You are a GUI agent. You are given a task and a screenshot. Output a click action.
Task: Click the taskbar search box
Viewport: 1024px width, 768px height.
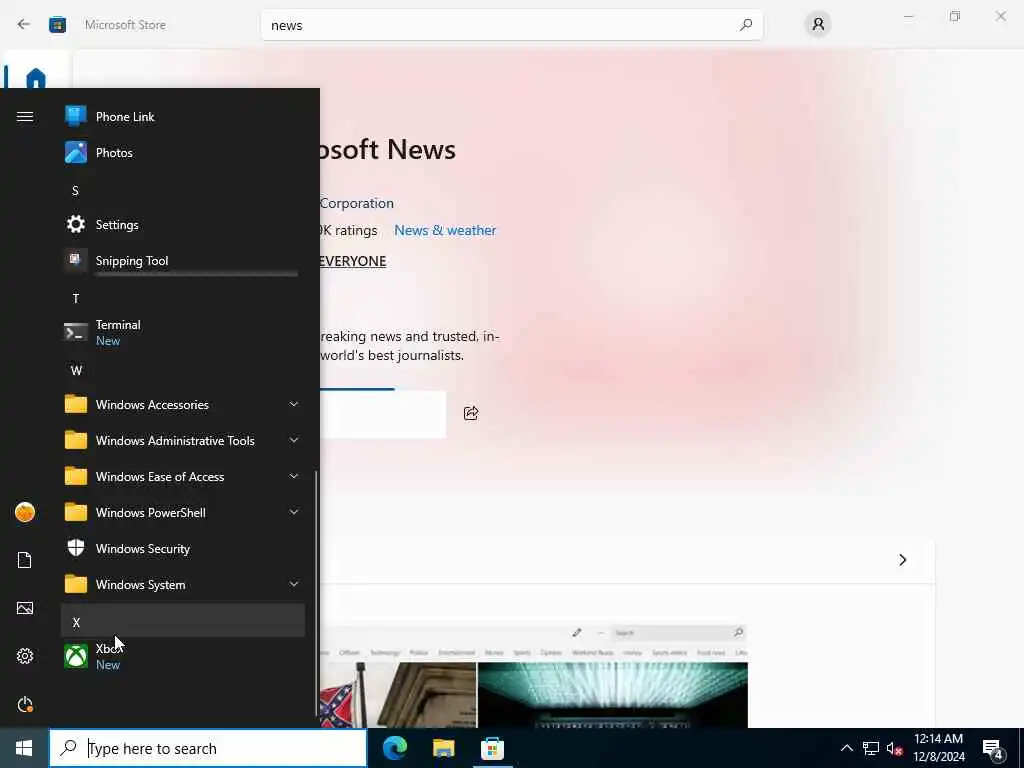[208, 748]
